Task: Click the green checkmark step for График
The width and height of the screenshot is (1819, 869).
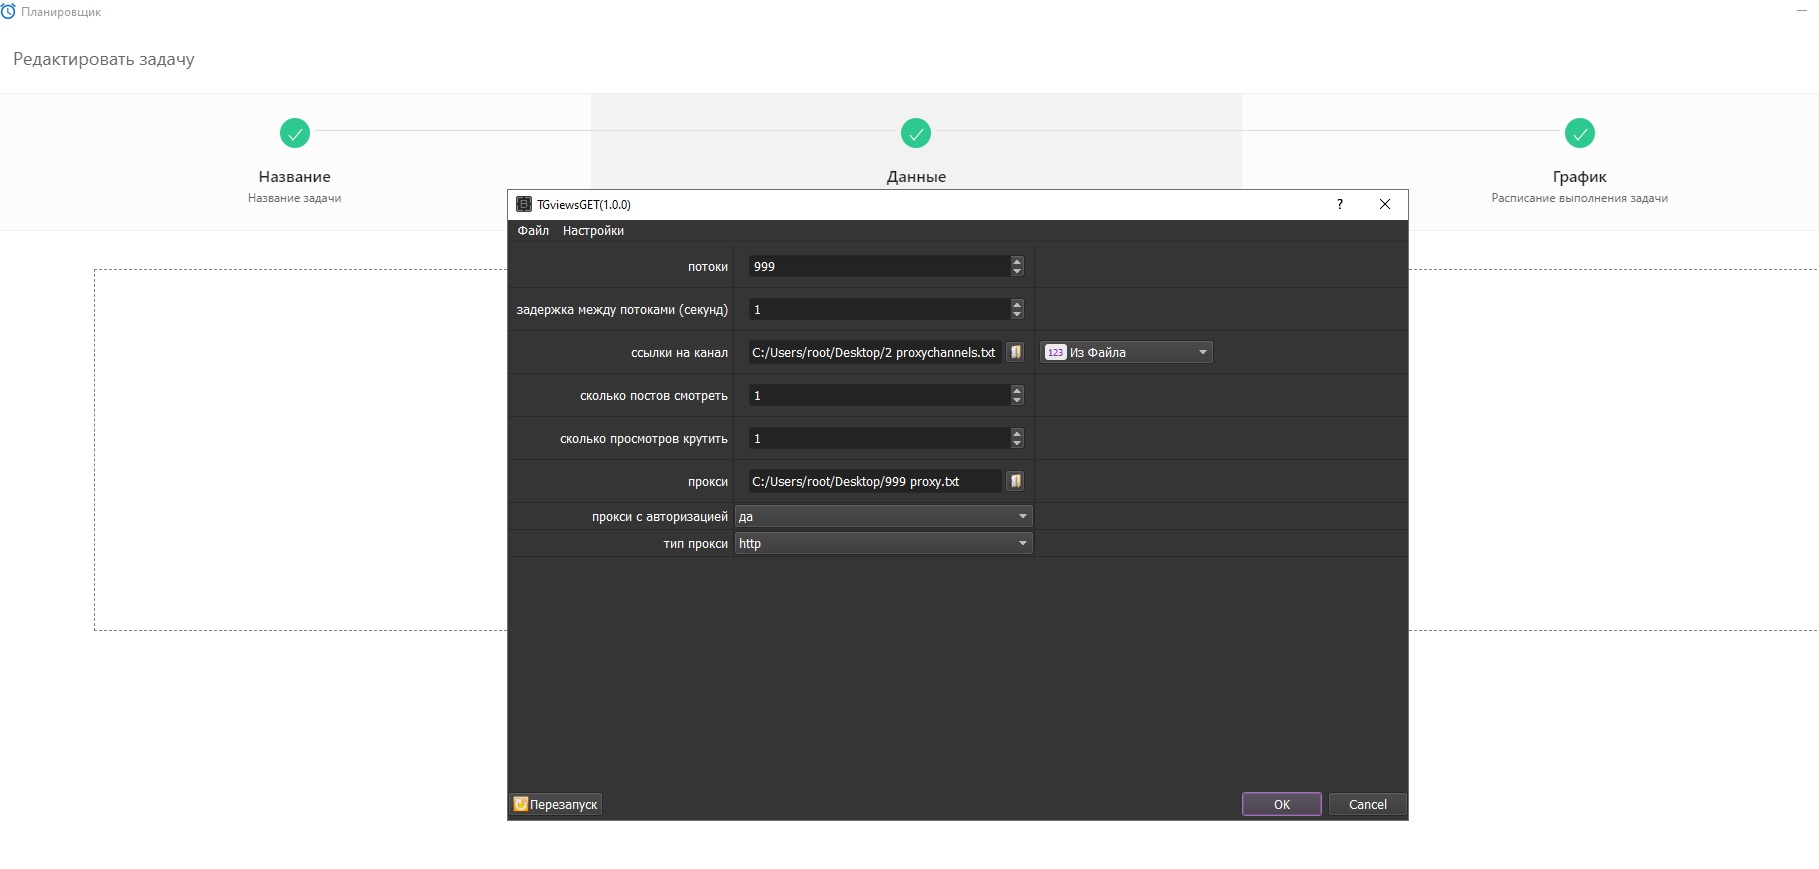Action: pyautogui.click(x=1579, y=133)
